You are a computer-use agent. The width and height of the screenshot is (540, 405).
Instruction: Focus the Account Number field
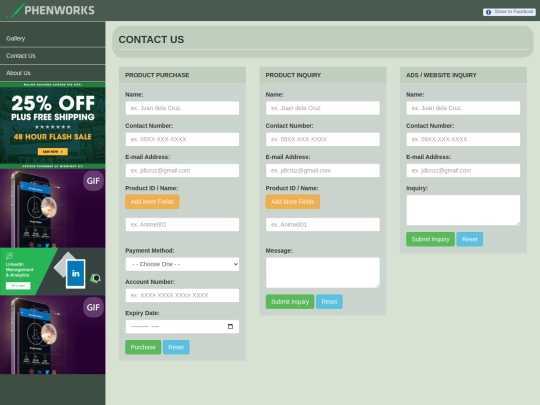click(182, 295)
